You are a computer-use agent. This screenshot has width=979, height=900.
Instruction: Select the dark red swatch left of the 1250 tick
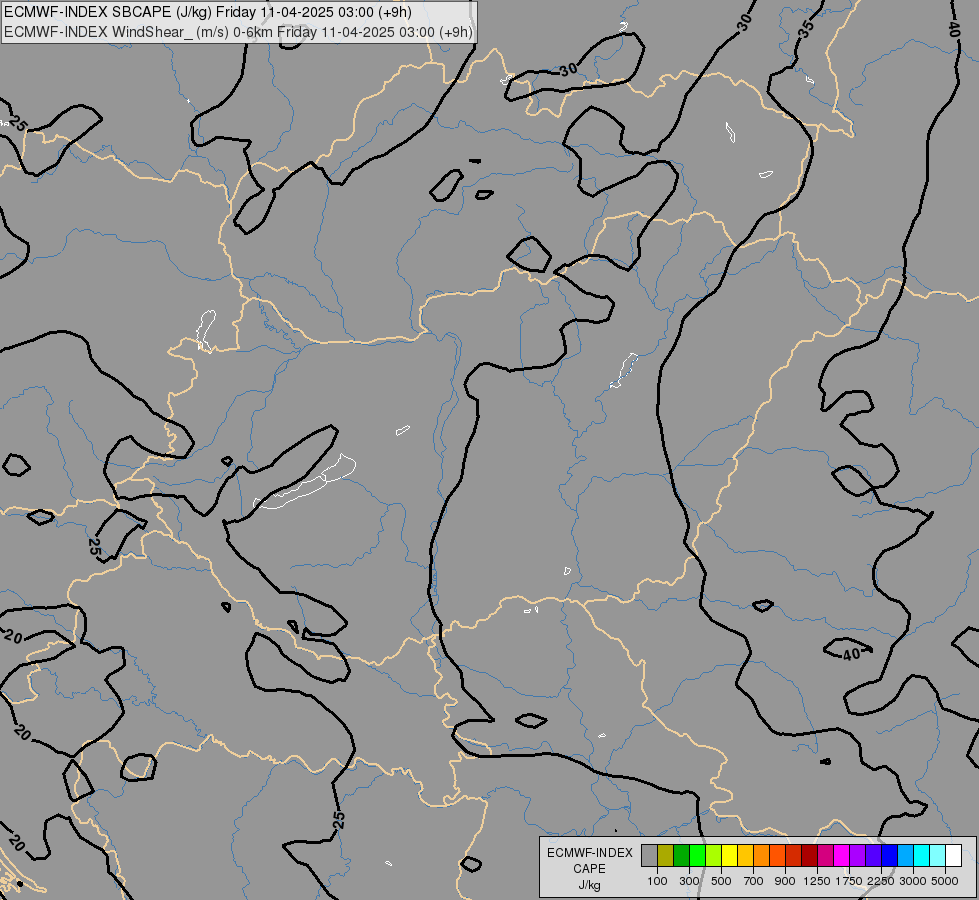(809, 855)
